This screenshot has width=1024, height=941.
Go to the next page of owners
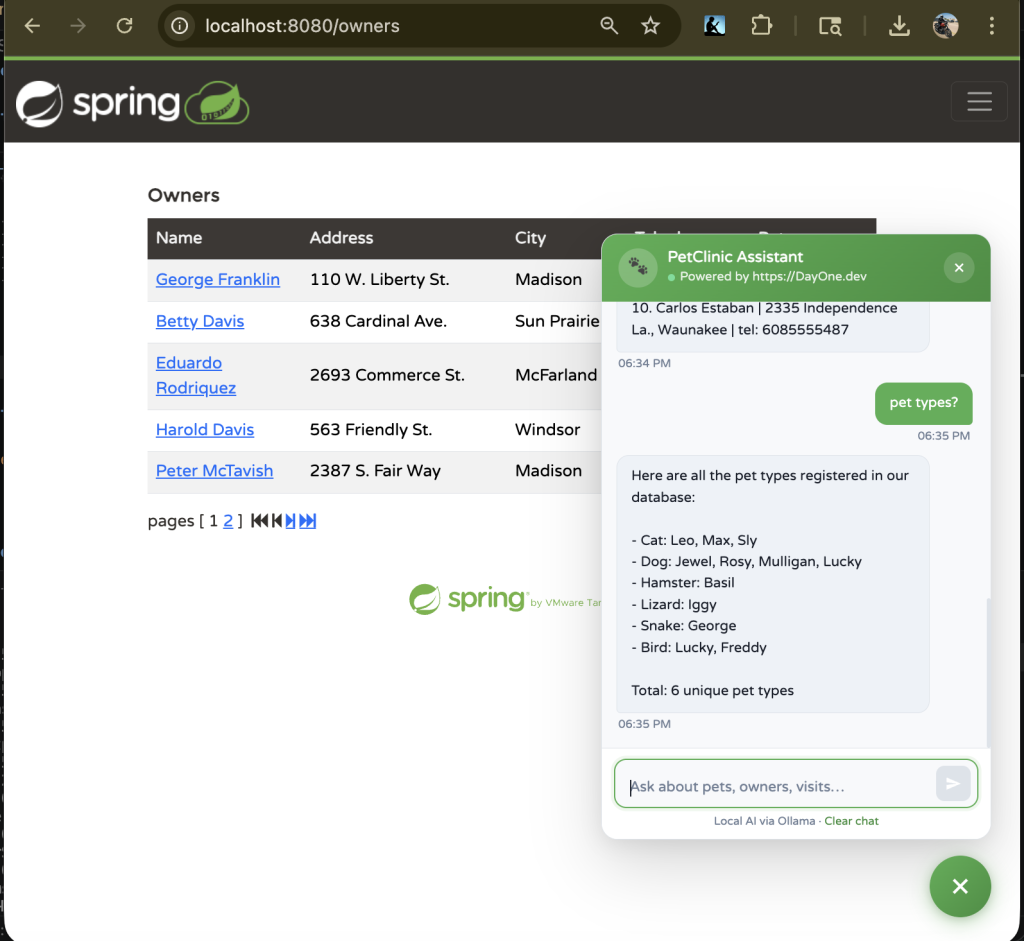pos(290,521)
